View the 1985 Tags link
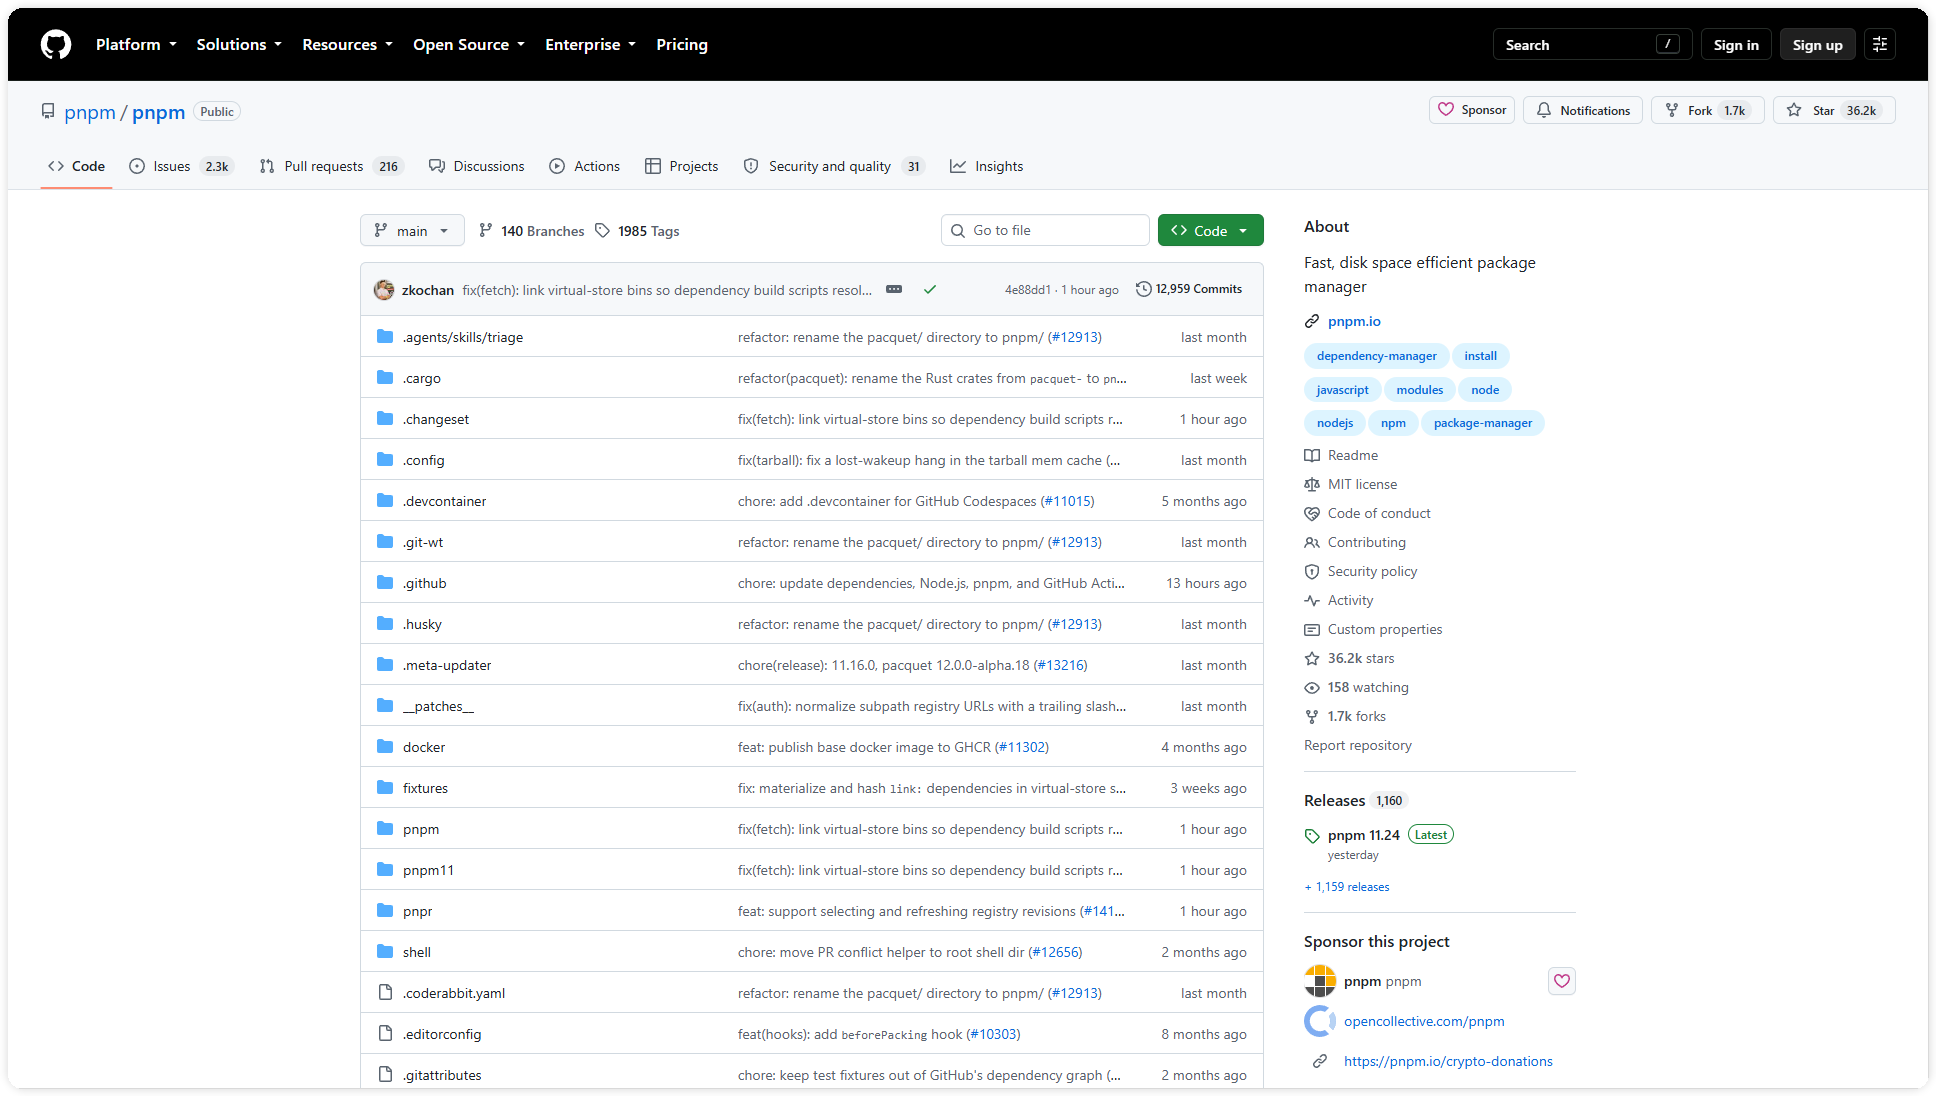The height and width of the screenshot is (1096, 1936). (x=637, y=231)
